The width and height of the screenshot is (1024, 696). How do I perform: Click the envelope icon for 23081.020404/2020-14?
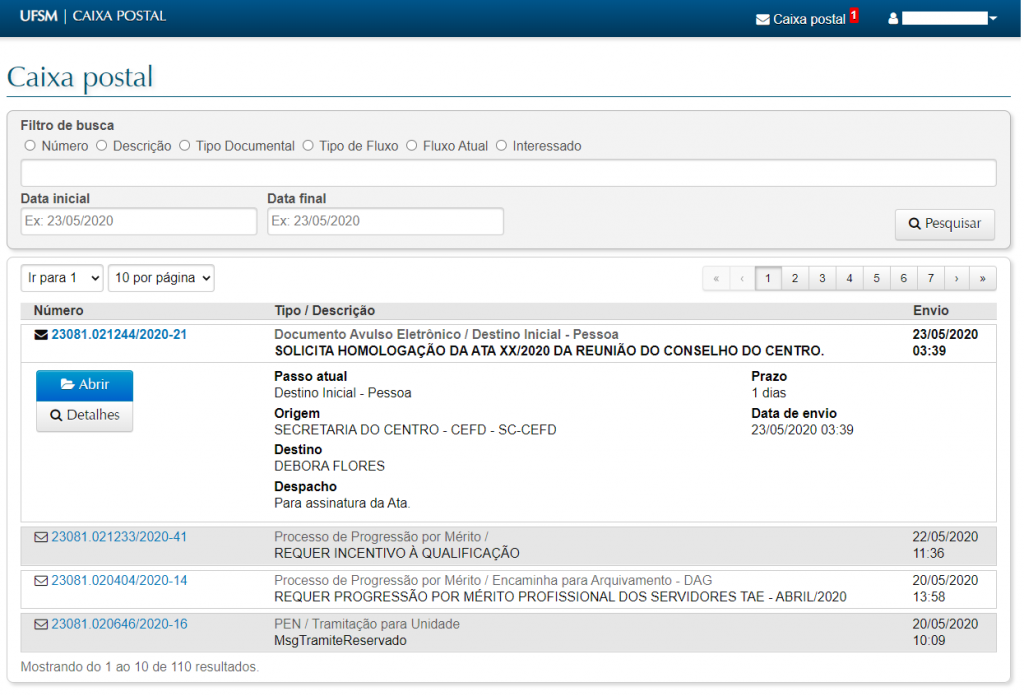click(x=41, y=581)
